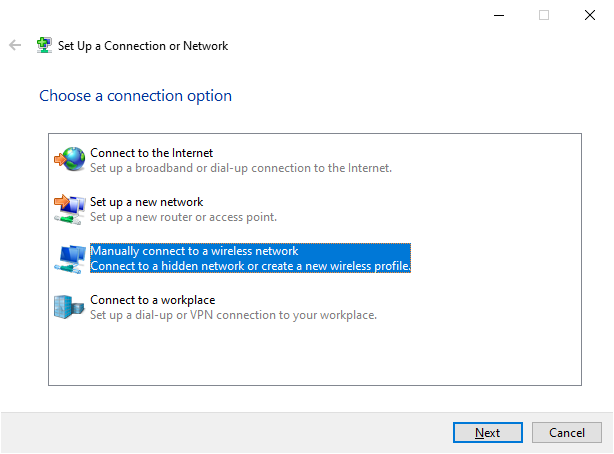Image resolution: width=614 pixels, height=454 pixels.
Task: Click the router icon for Set up a new network
Action: [x=70, y=208]
